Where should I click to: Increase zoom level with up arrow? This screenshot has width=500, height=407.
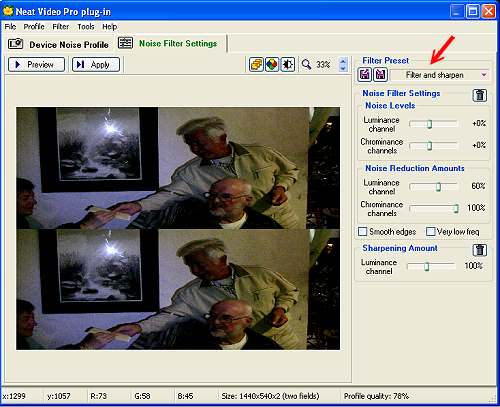tap(343, 61)
